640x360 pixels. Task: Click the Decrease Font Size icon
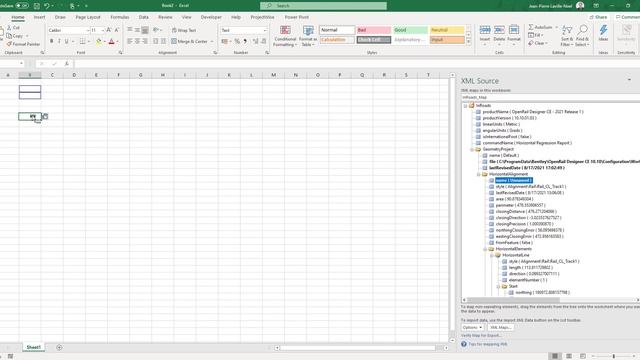[117, 30]
